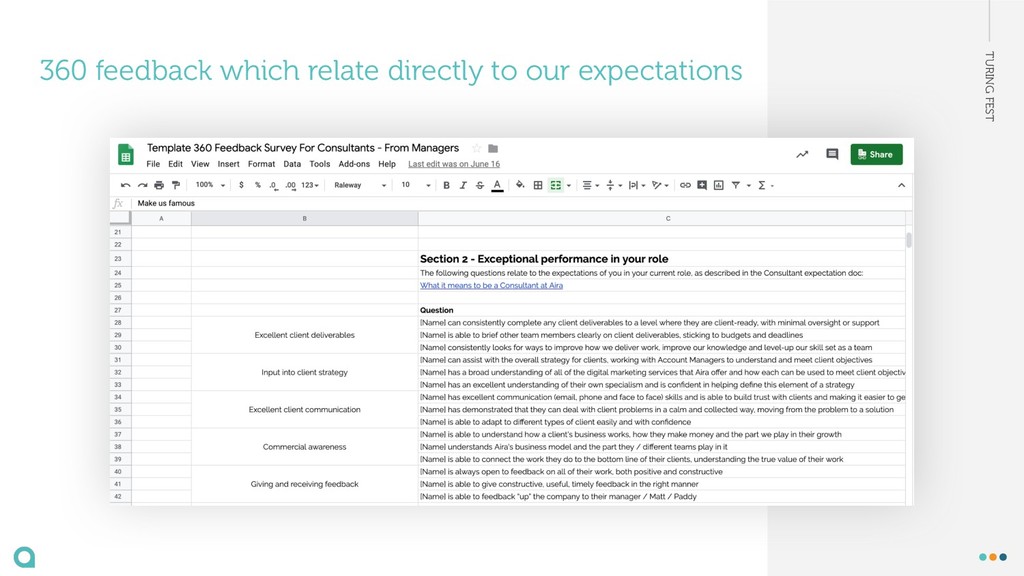The image size is (1024, 576).
Task: Open the Add-ons menu
Action: tap(354, 164)
